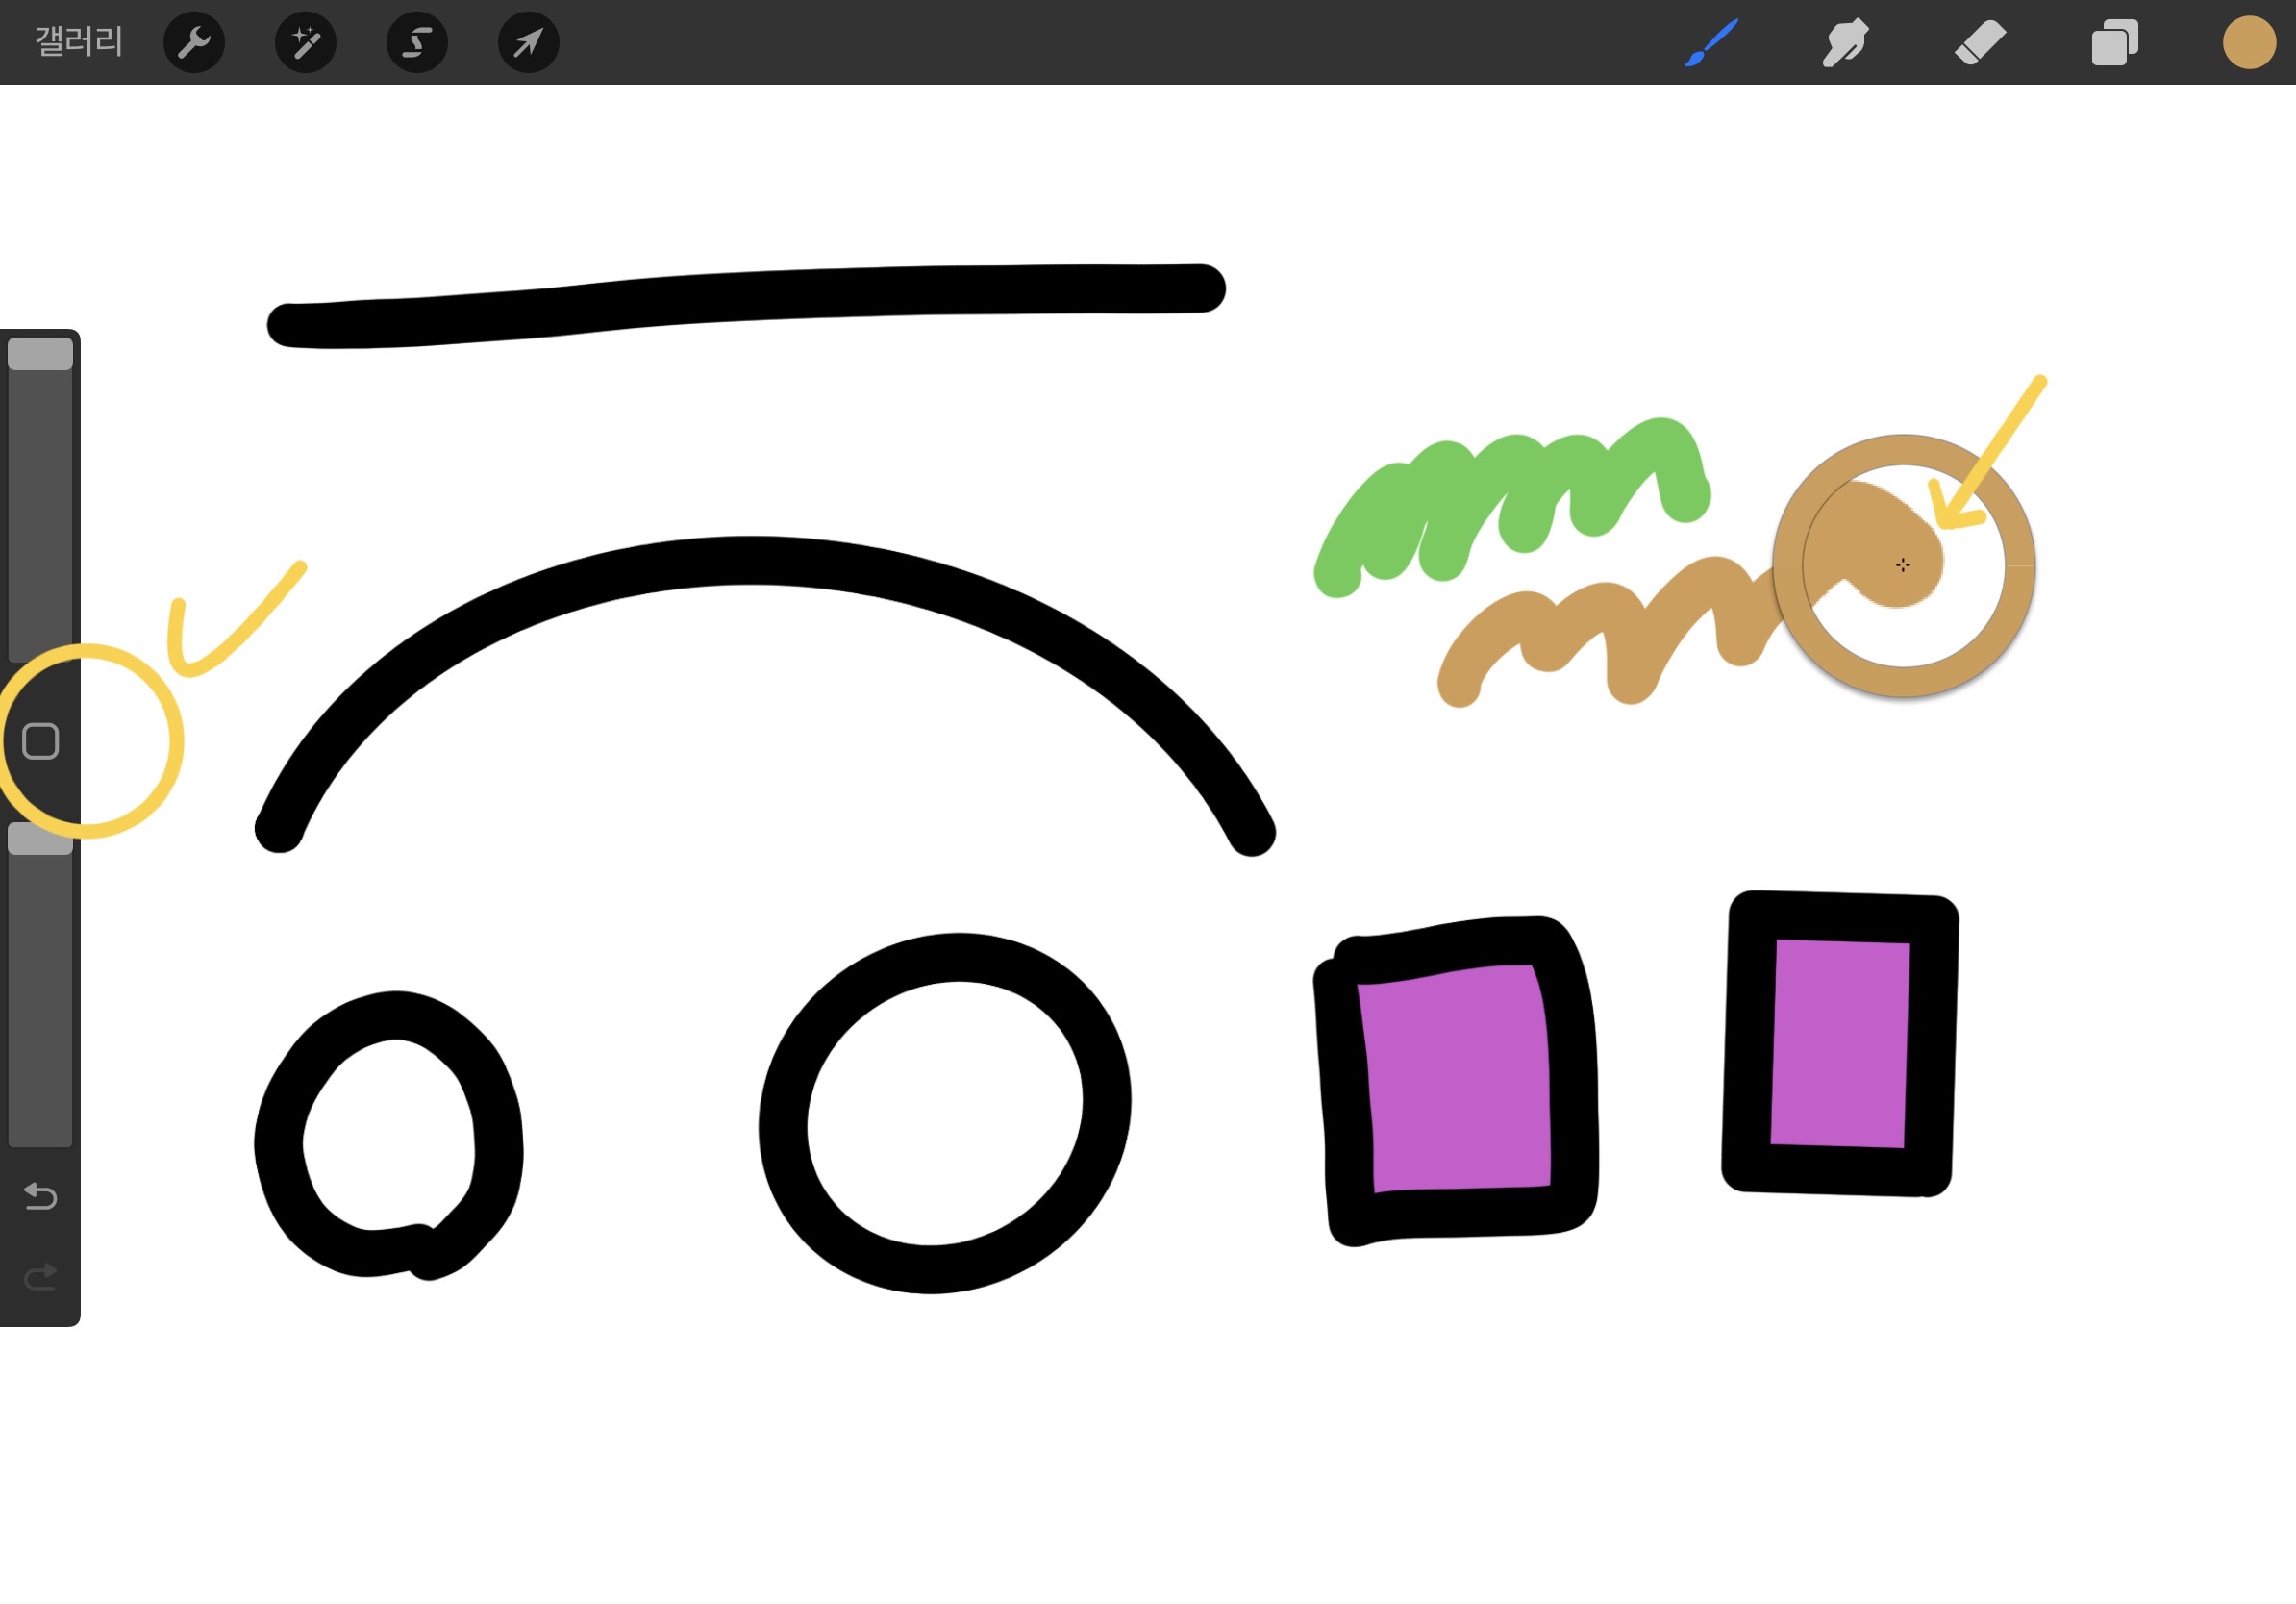Screen dimensions: 2296x1604
Task: Return to the 갤러리 gallery
Action: (79, 42)
